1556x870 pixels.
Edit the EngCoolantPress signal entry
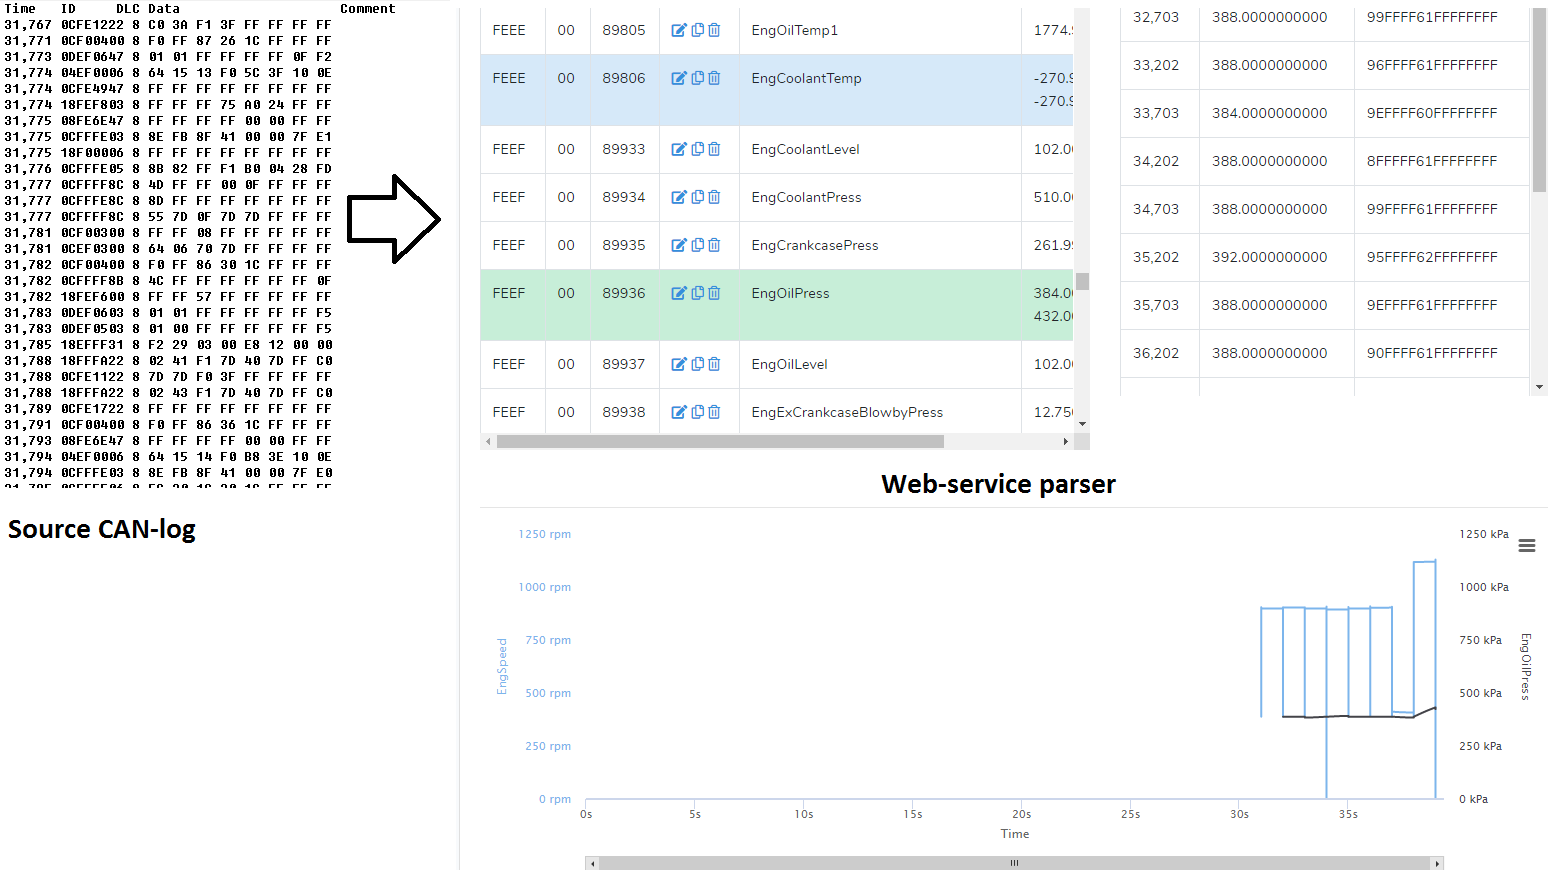coord(679,197)
